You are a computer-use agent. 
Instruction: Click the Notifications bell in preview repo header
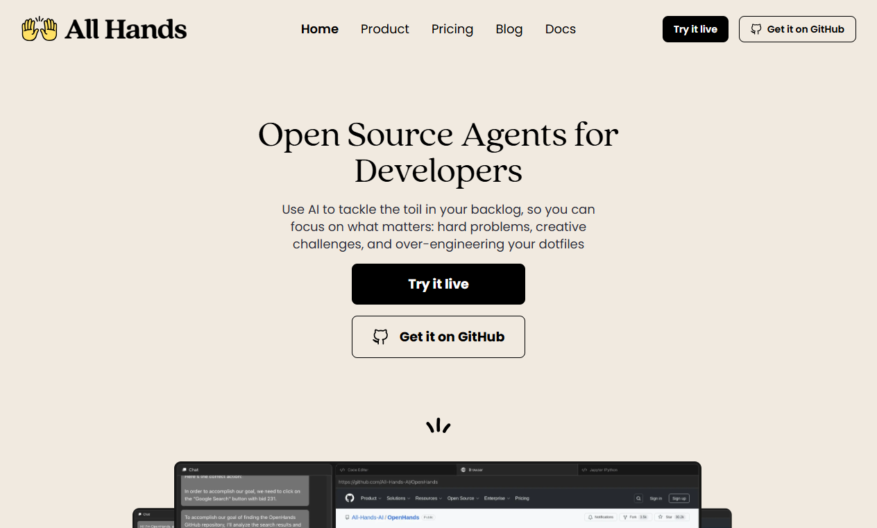coord(590,517)
